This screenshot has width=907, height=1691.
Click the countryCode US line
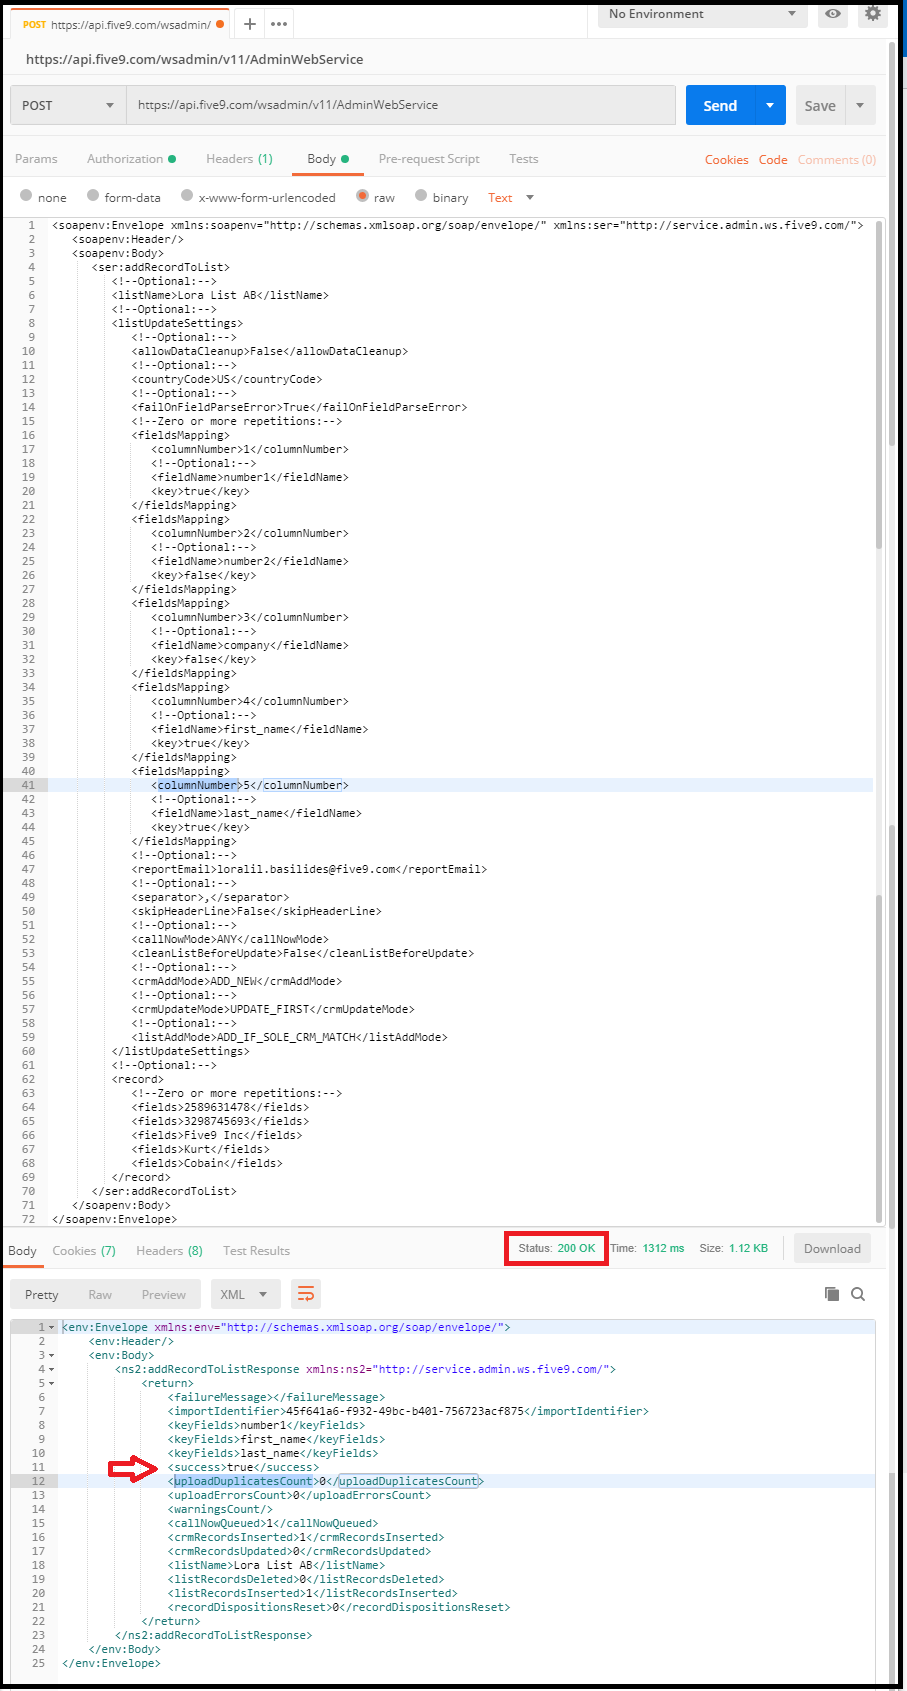click(x=227, y=379)
